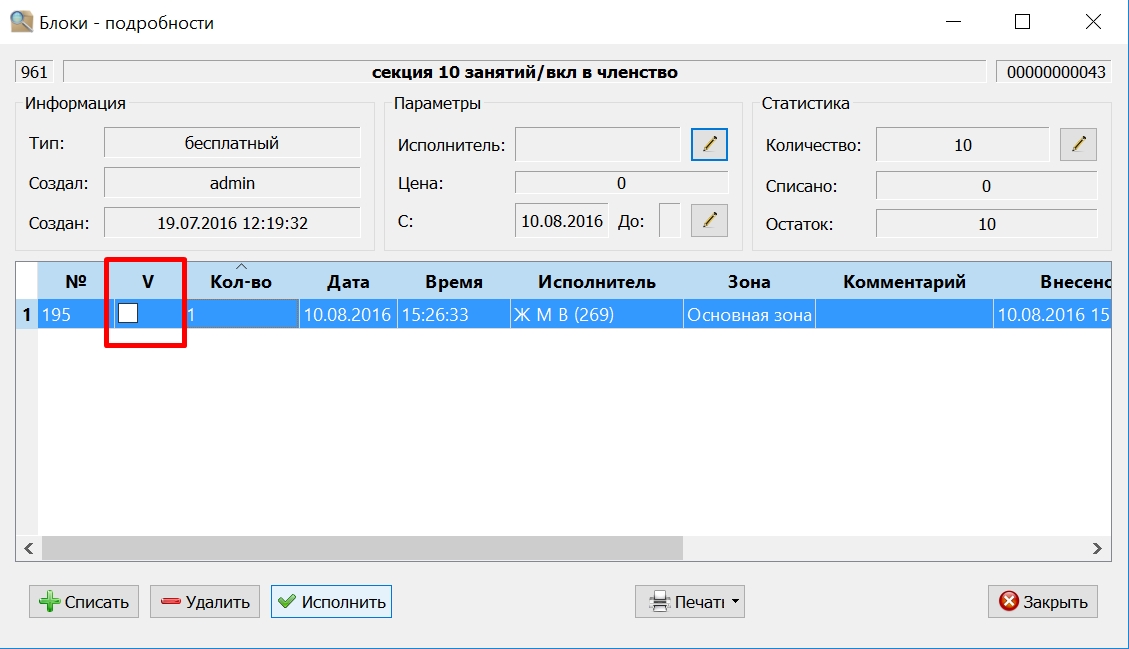Click the Кол-во cell with value 1
This screenshot has width=1129, height=649.
click(241, 315)
